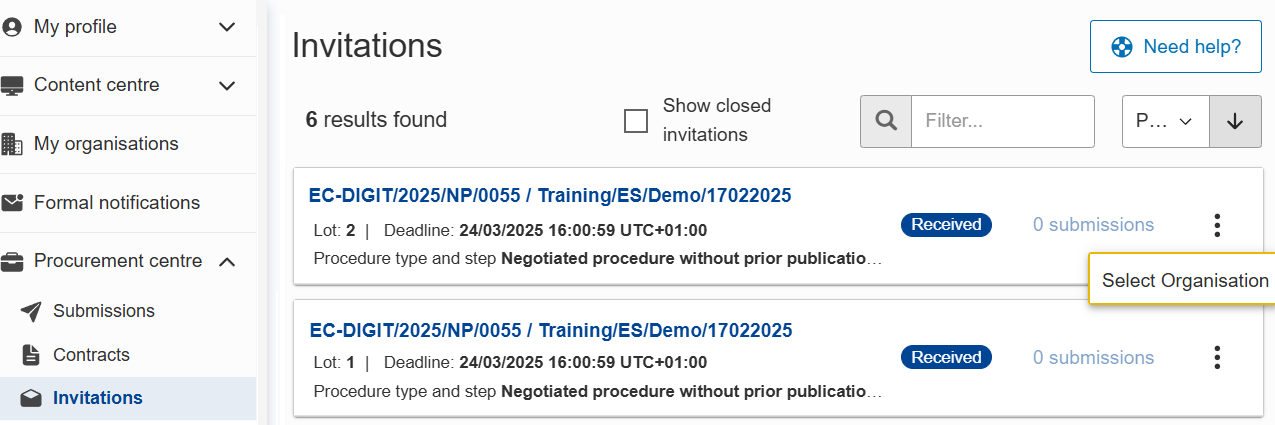
Task: Click the Formal notifications envelope icon
Action: tap(12, 203)
